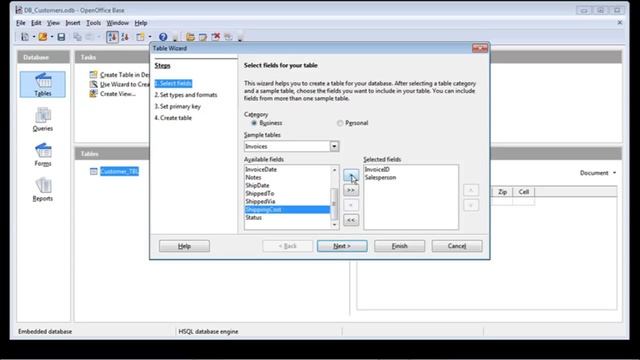Image resolution: width=640 pixels, height=360 pixels.
Task: Click the Customer_TBL table icon
Action: point(93,171)
